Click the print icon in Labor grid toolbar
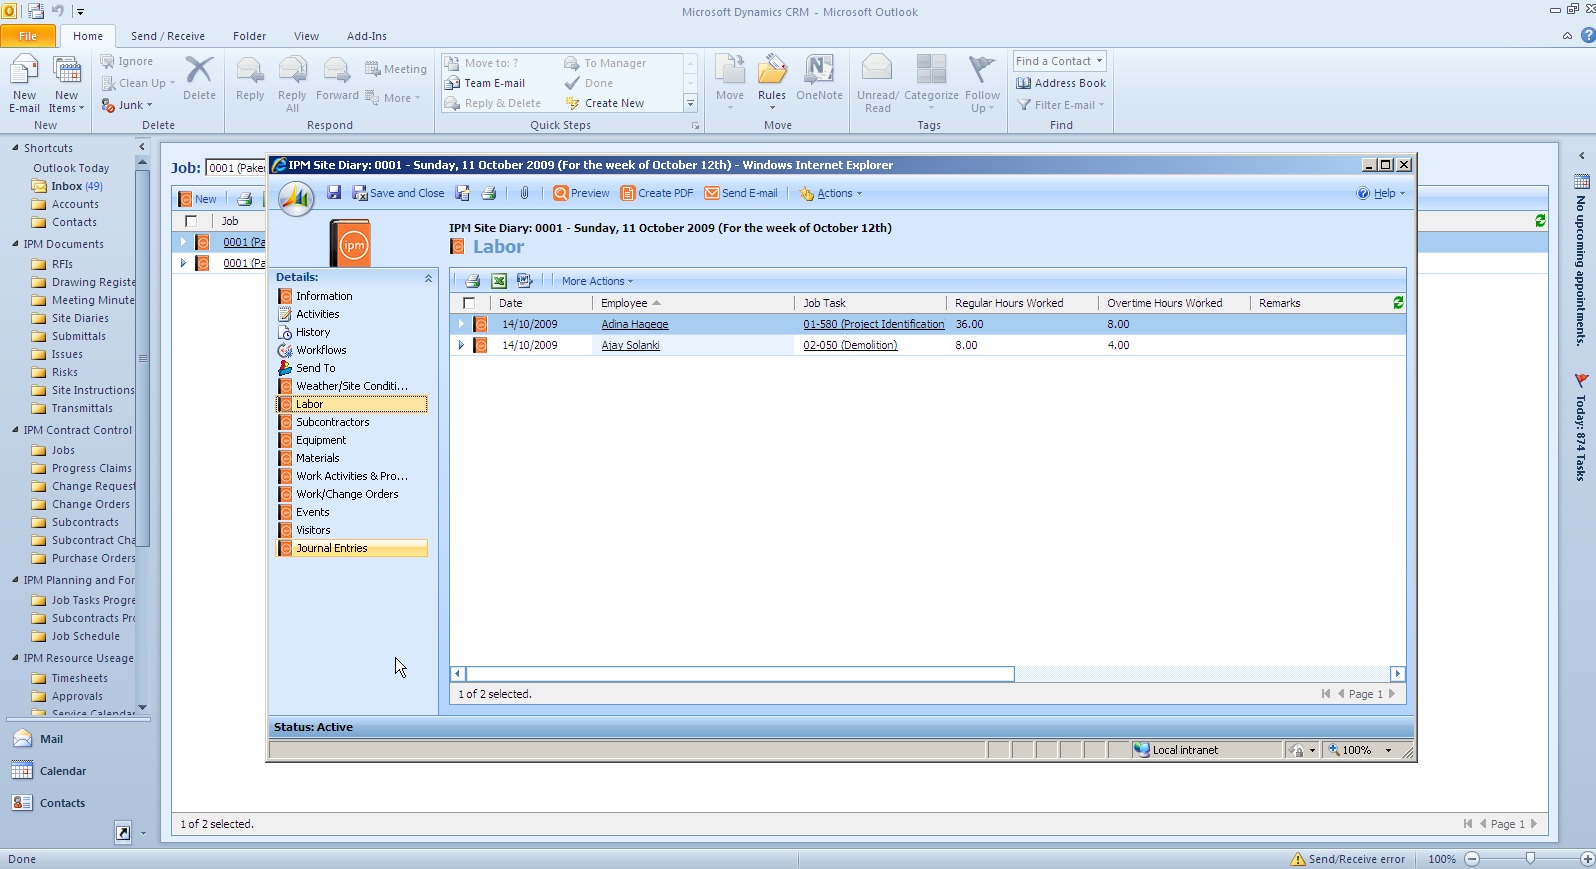Viewport: 1596px width, 869px height. pyautogui.click(x=472, y=281)
